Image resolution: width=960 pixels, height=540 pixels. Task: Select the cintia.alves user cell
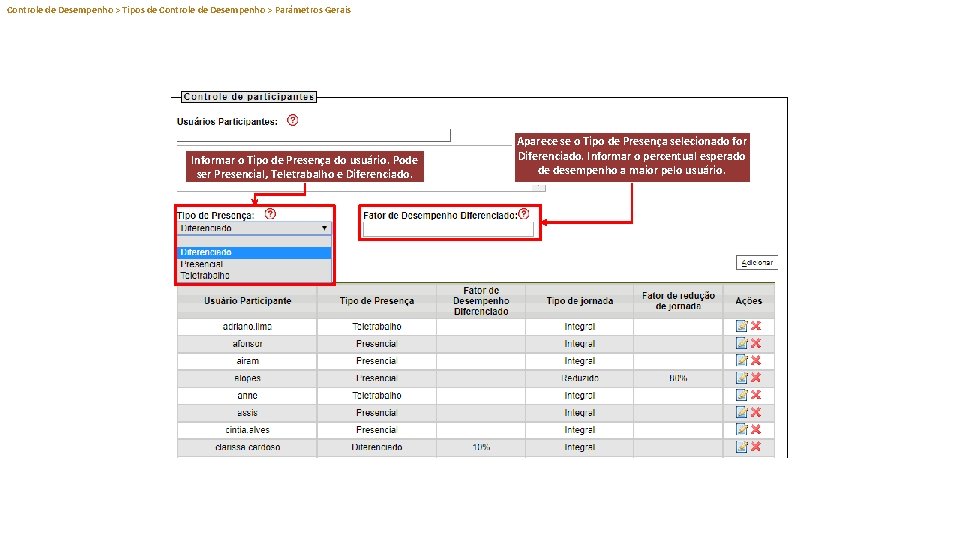[247, 430]
